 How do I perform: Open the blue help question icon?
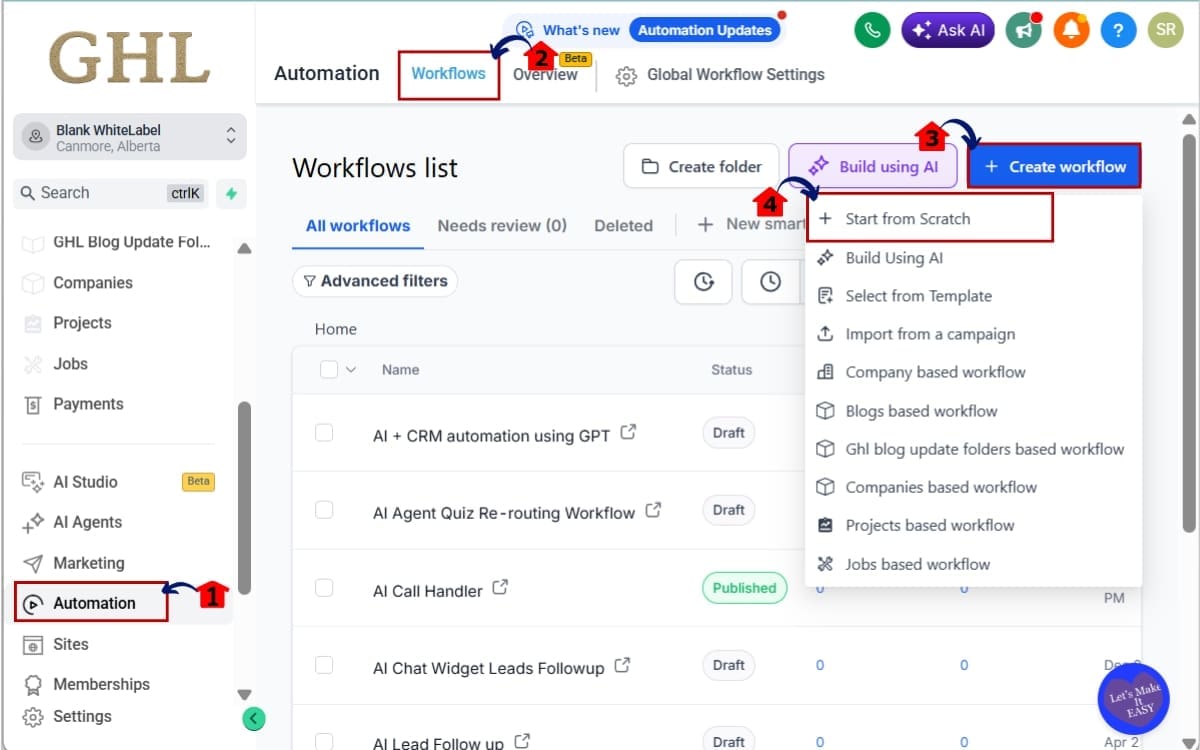1119,30
